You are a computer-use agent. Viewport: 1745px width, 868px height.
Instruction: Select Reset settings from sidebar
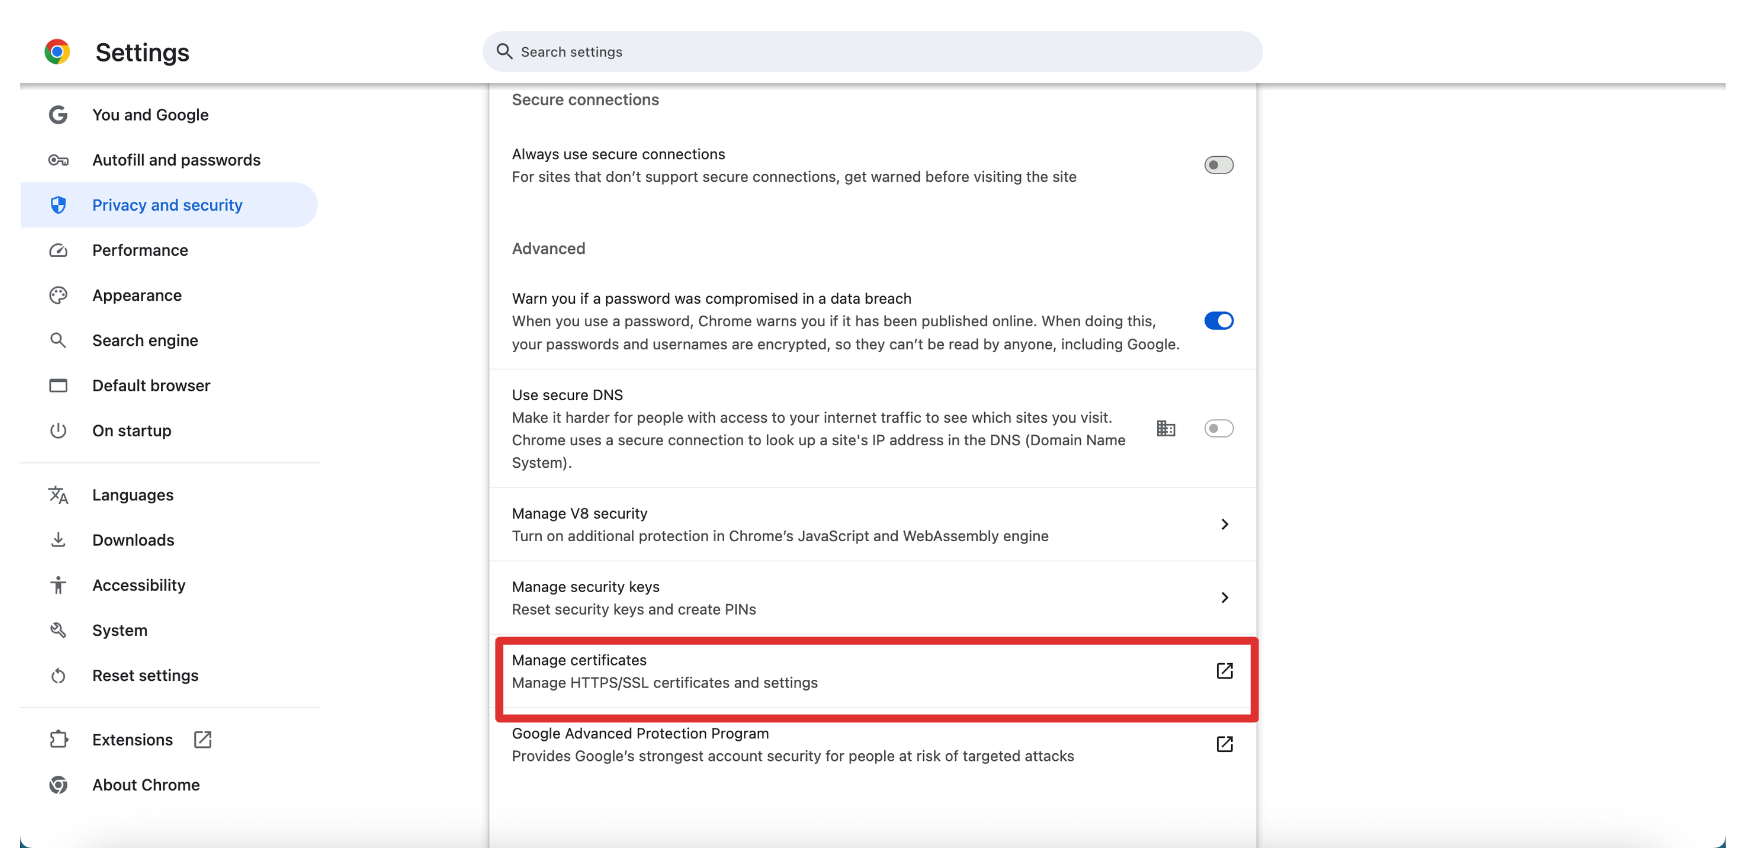(x=145, y=676)
